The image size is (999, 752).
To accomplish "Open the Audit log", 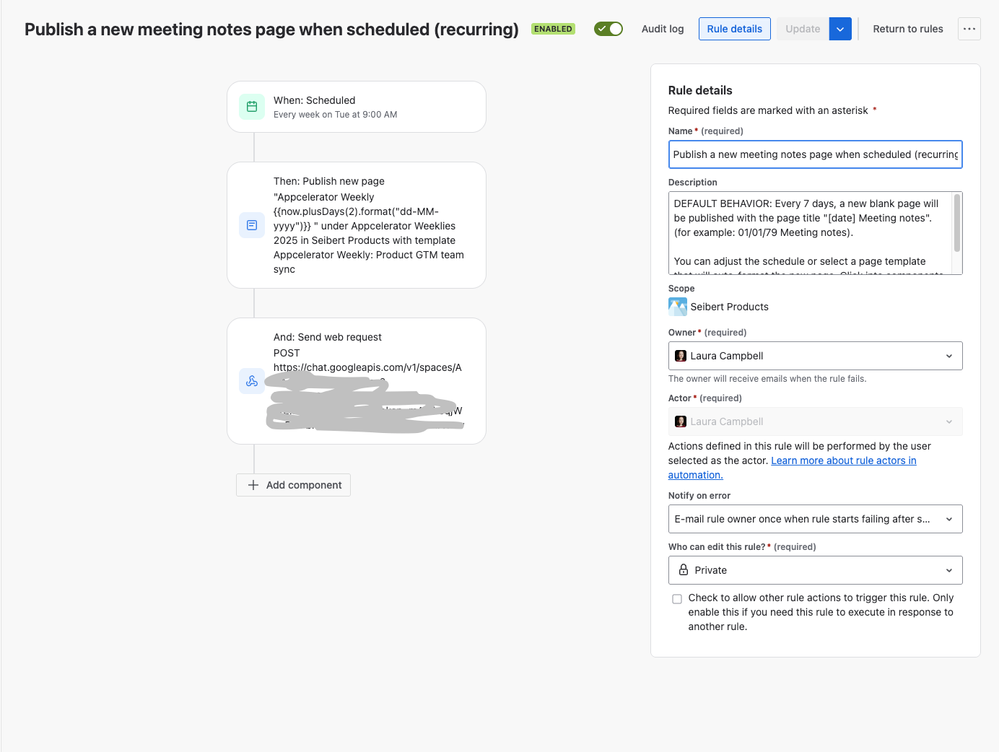I will coord(662,29).
